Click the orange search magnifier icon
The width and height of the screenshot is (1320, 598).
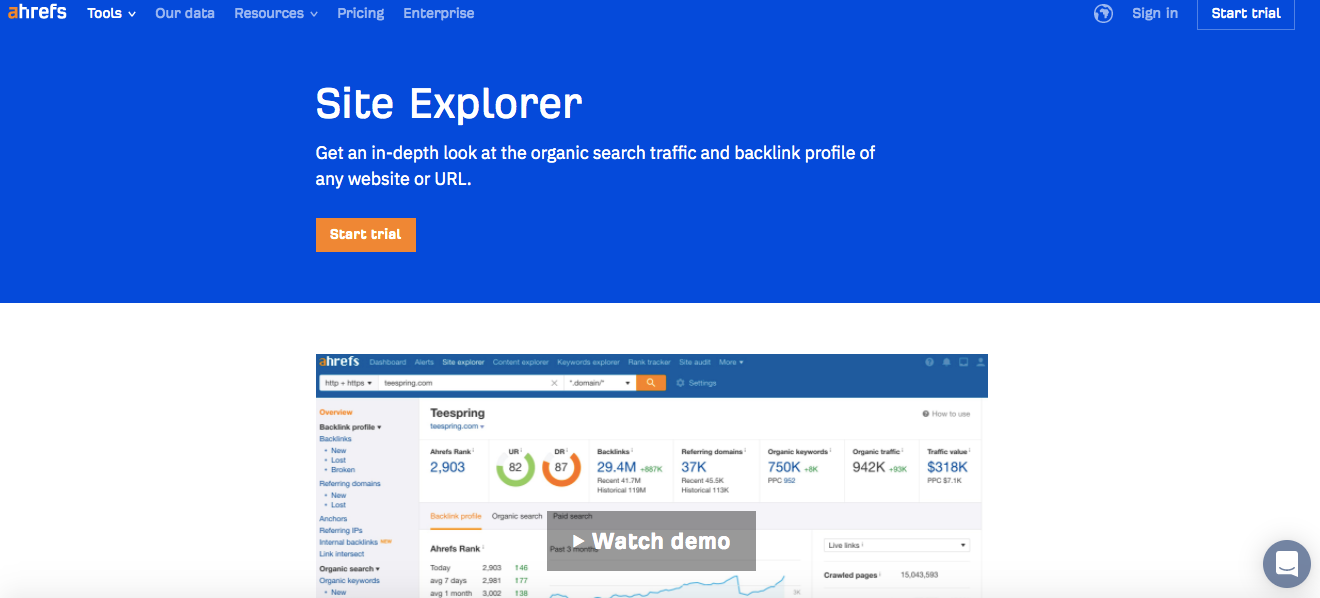(x=650, y=382)
